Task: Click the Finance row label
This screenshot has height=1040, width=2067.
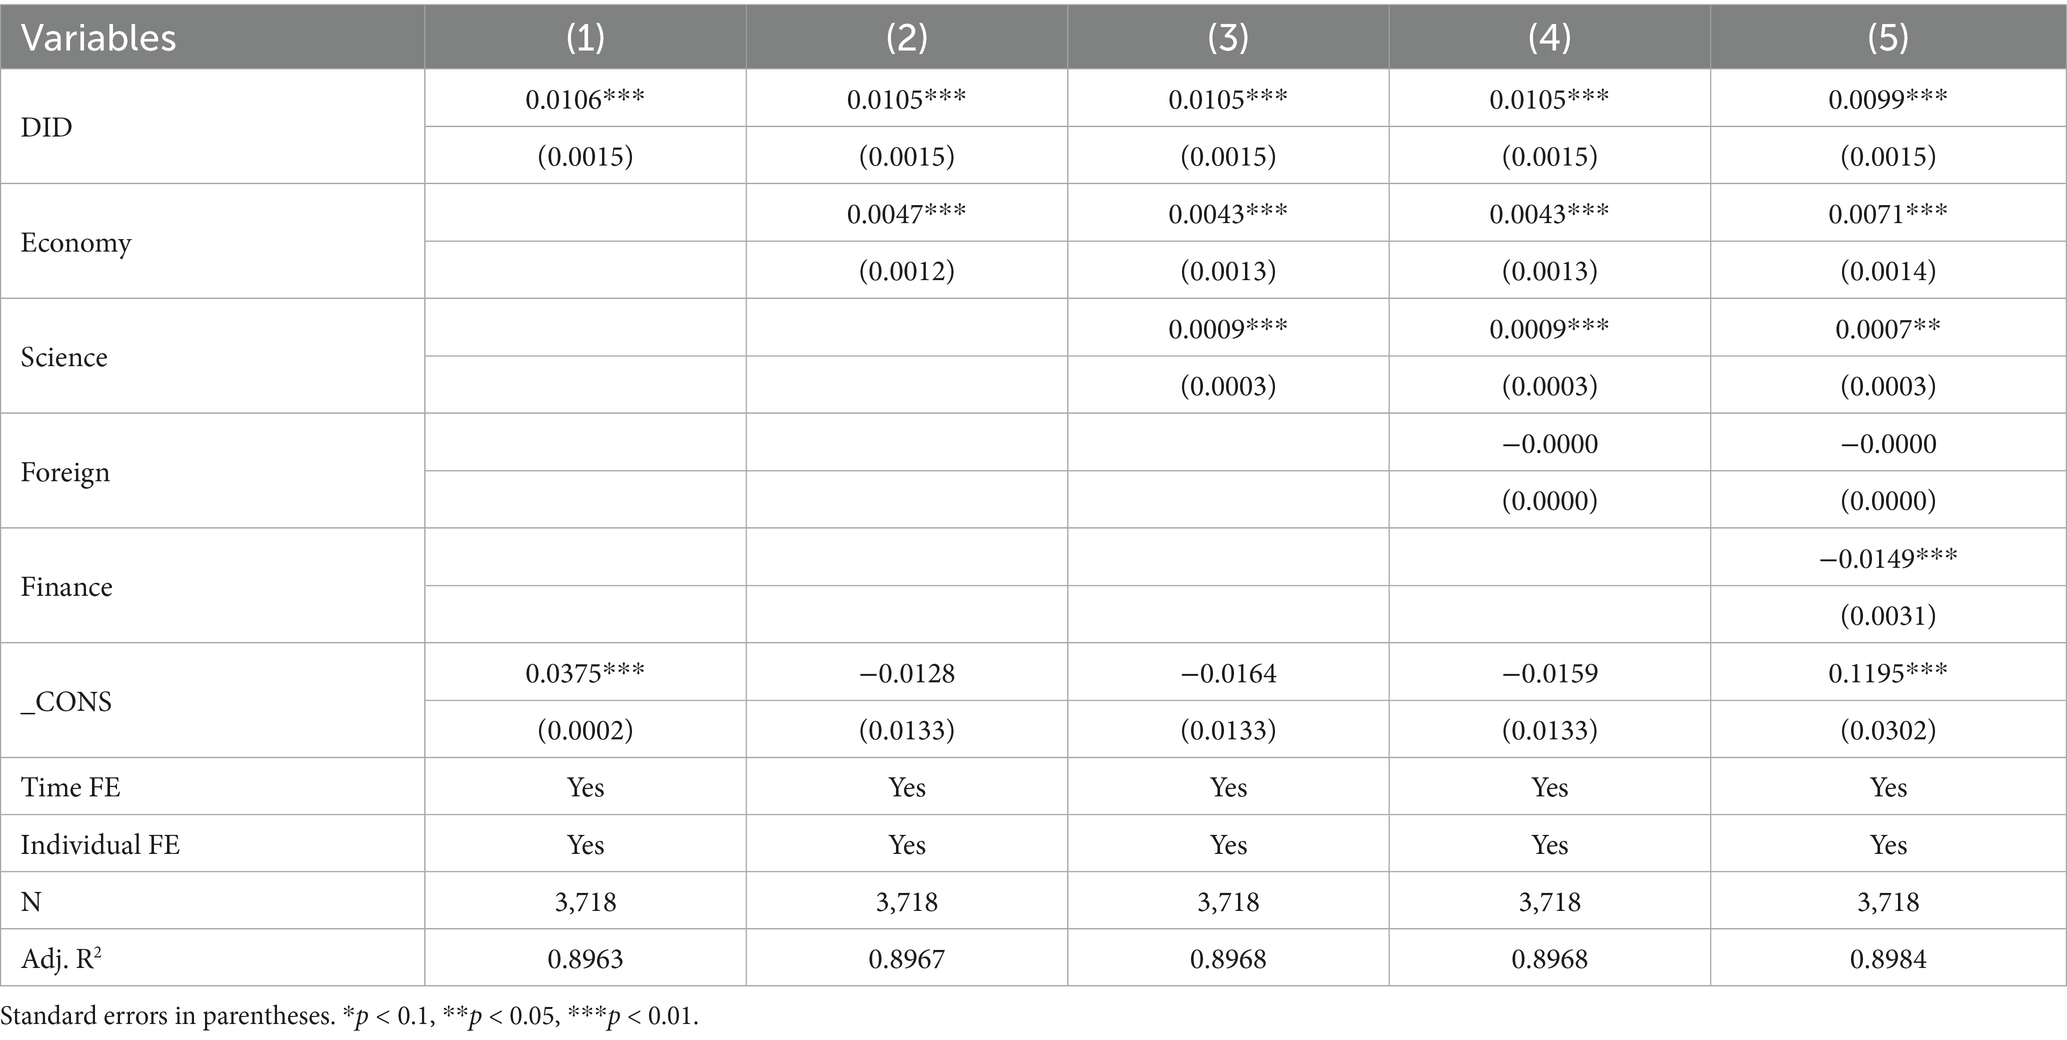Action: tap(66, 587)
